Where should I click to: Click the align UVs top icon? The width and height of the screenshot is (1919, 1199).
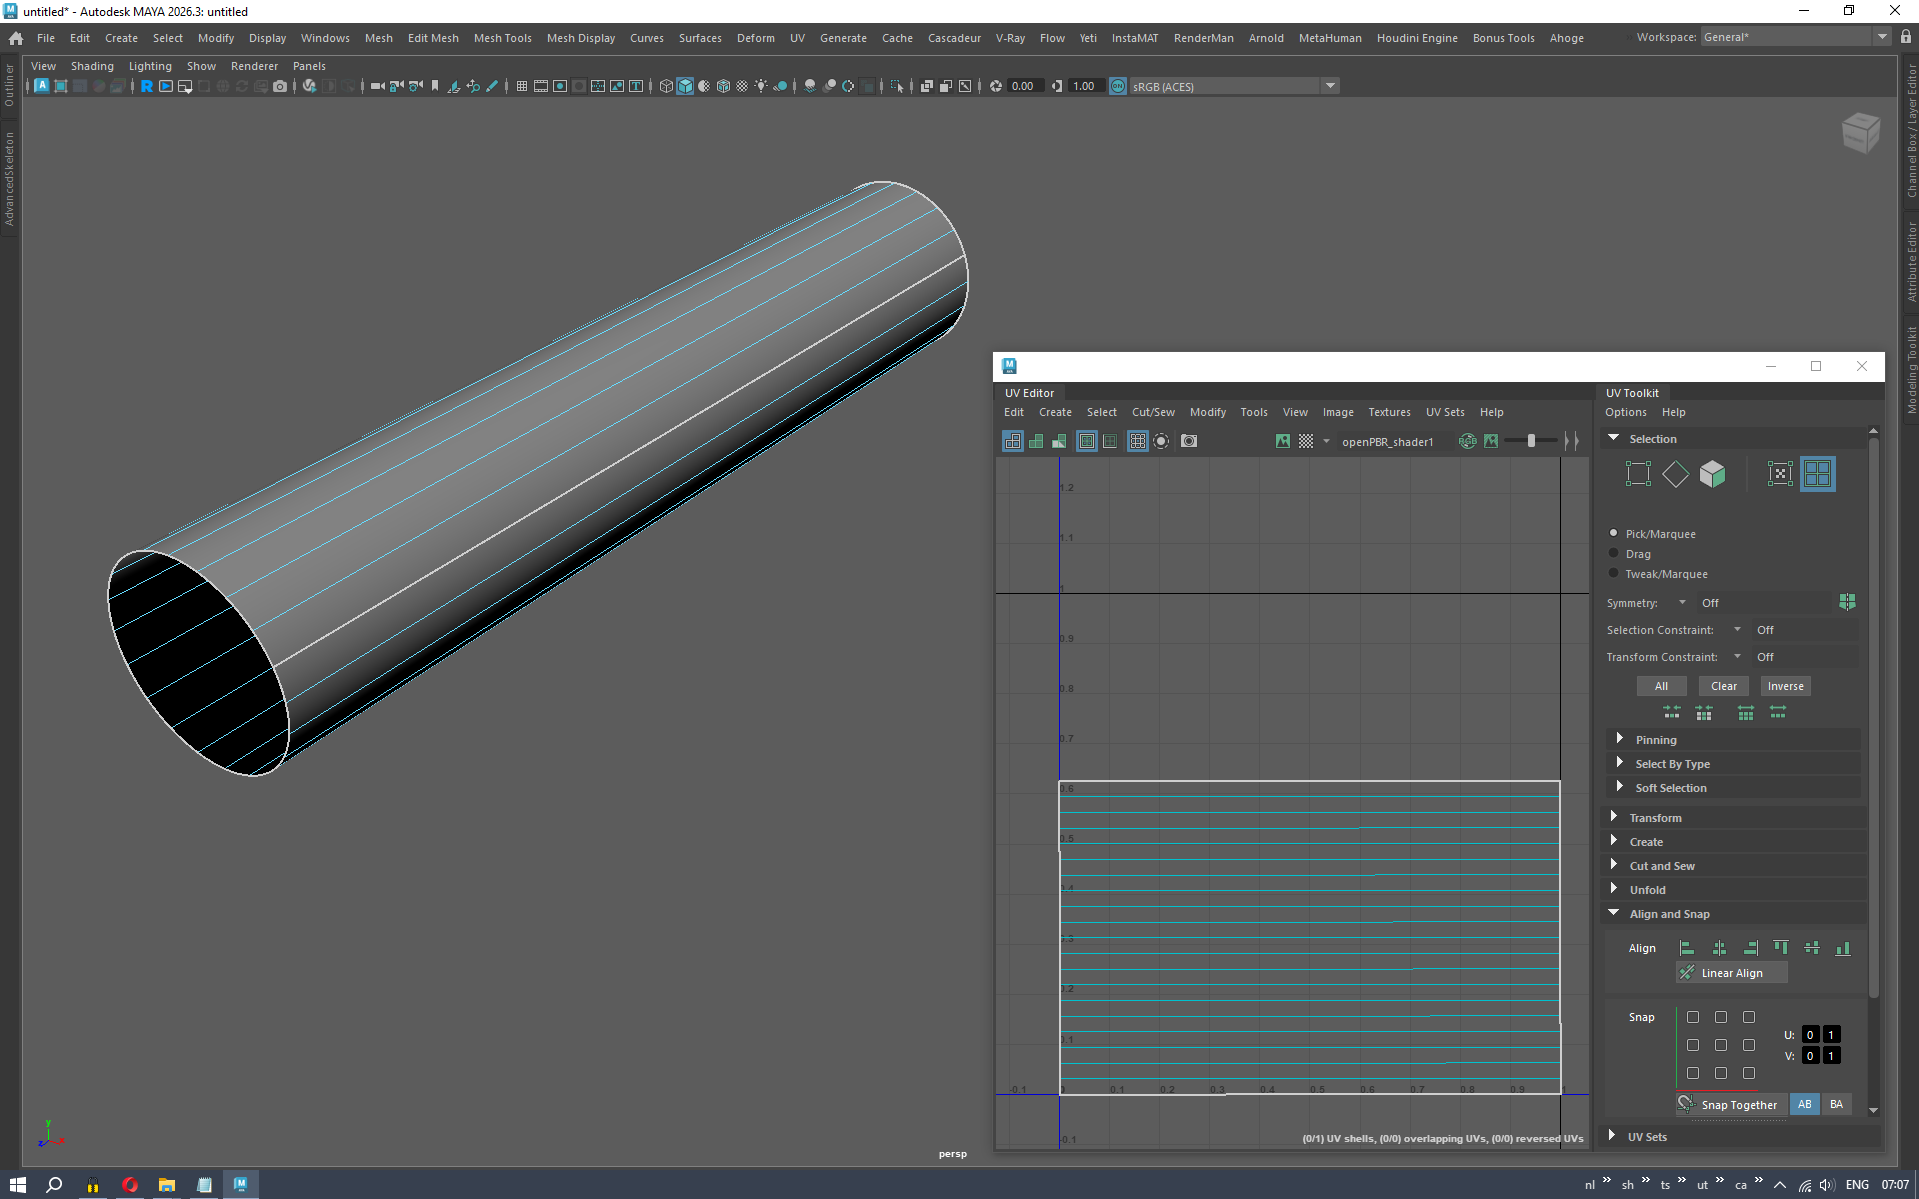click(1780, 948)
